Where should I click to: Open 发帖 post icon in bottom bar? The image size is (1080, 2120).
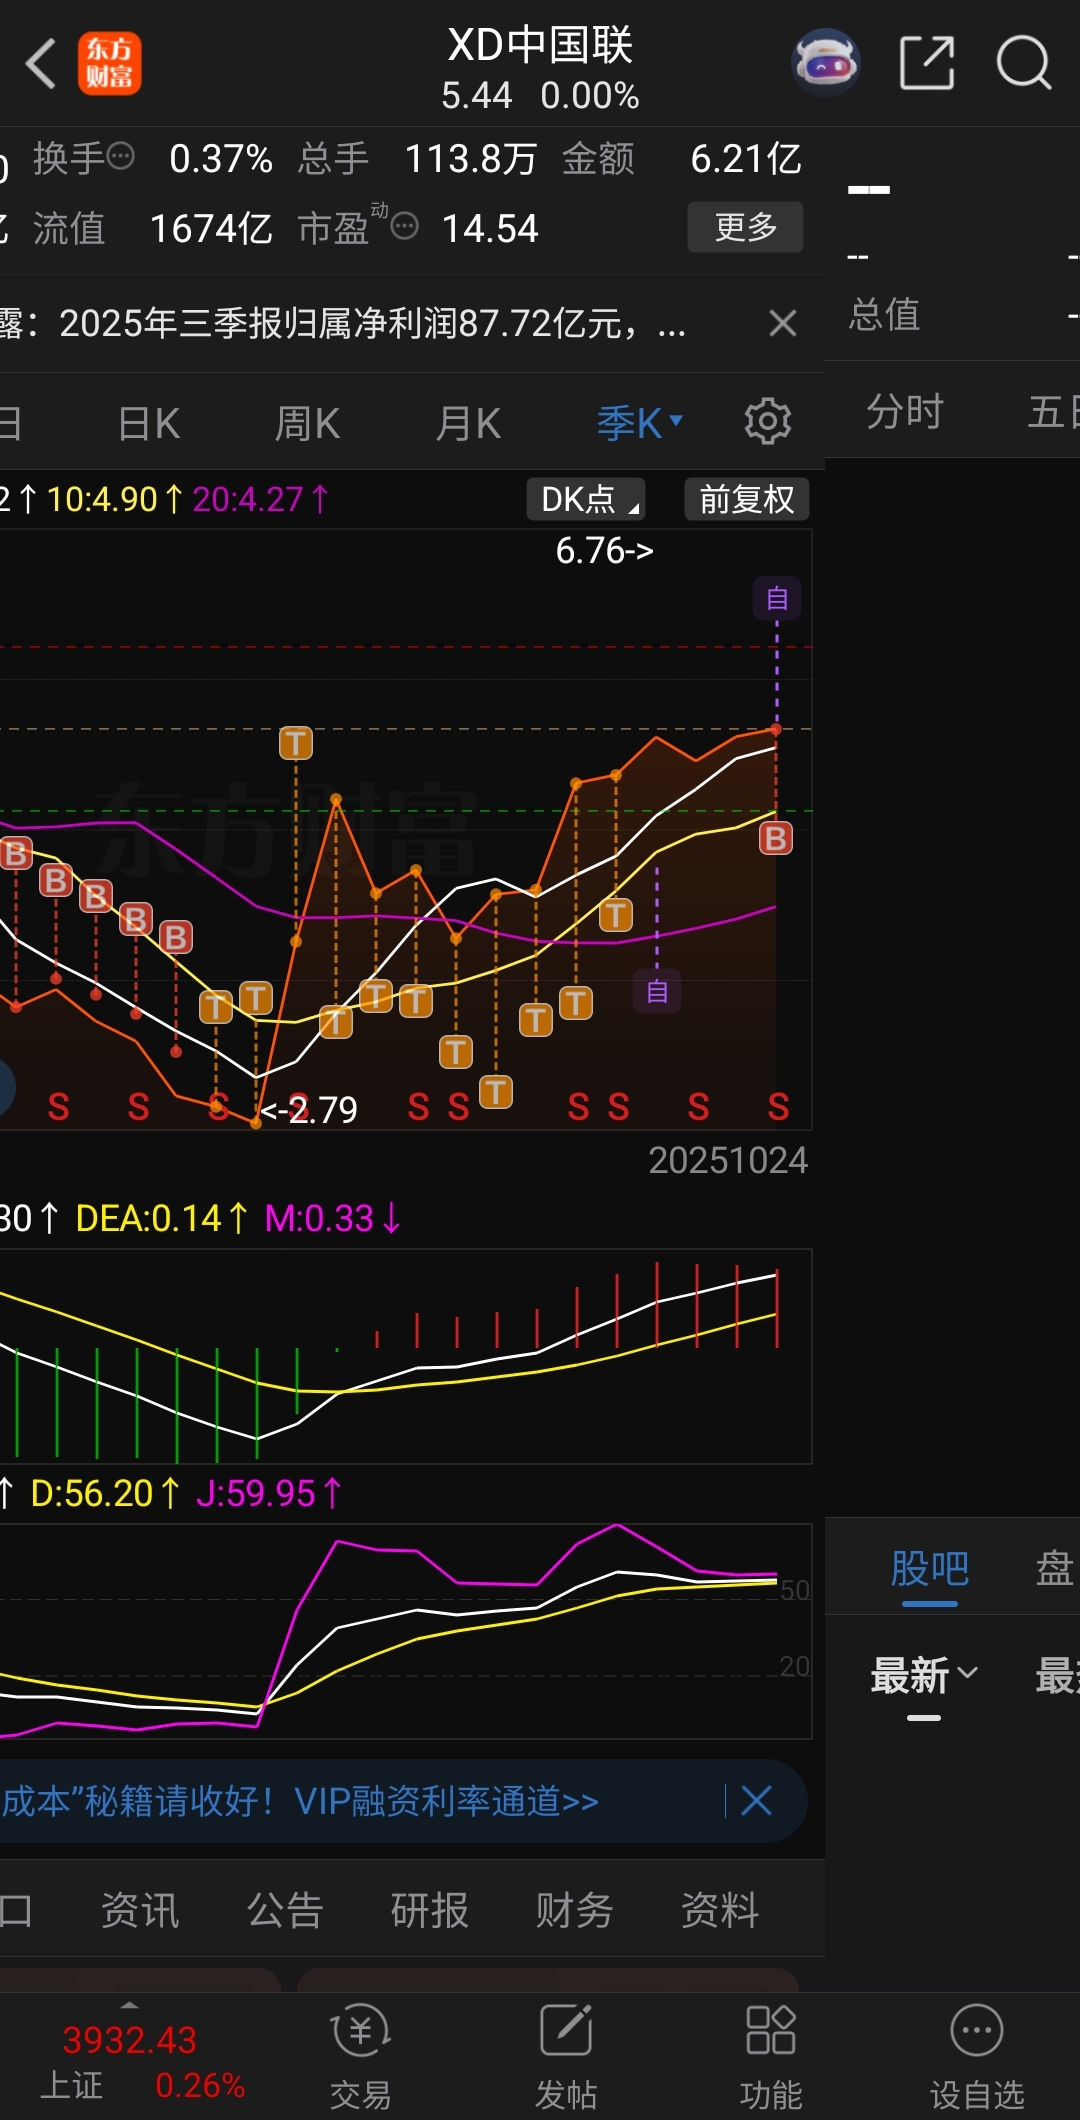[566, 2056]
